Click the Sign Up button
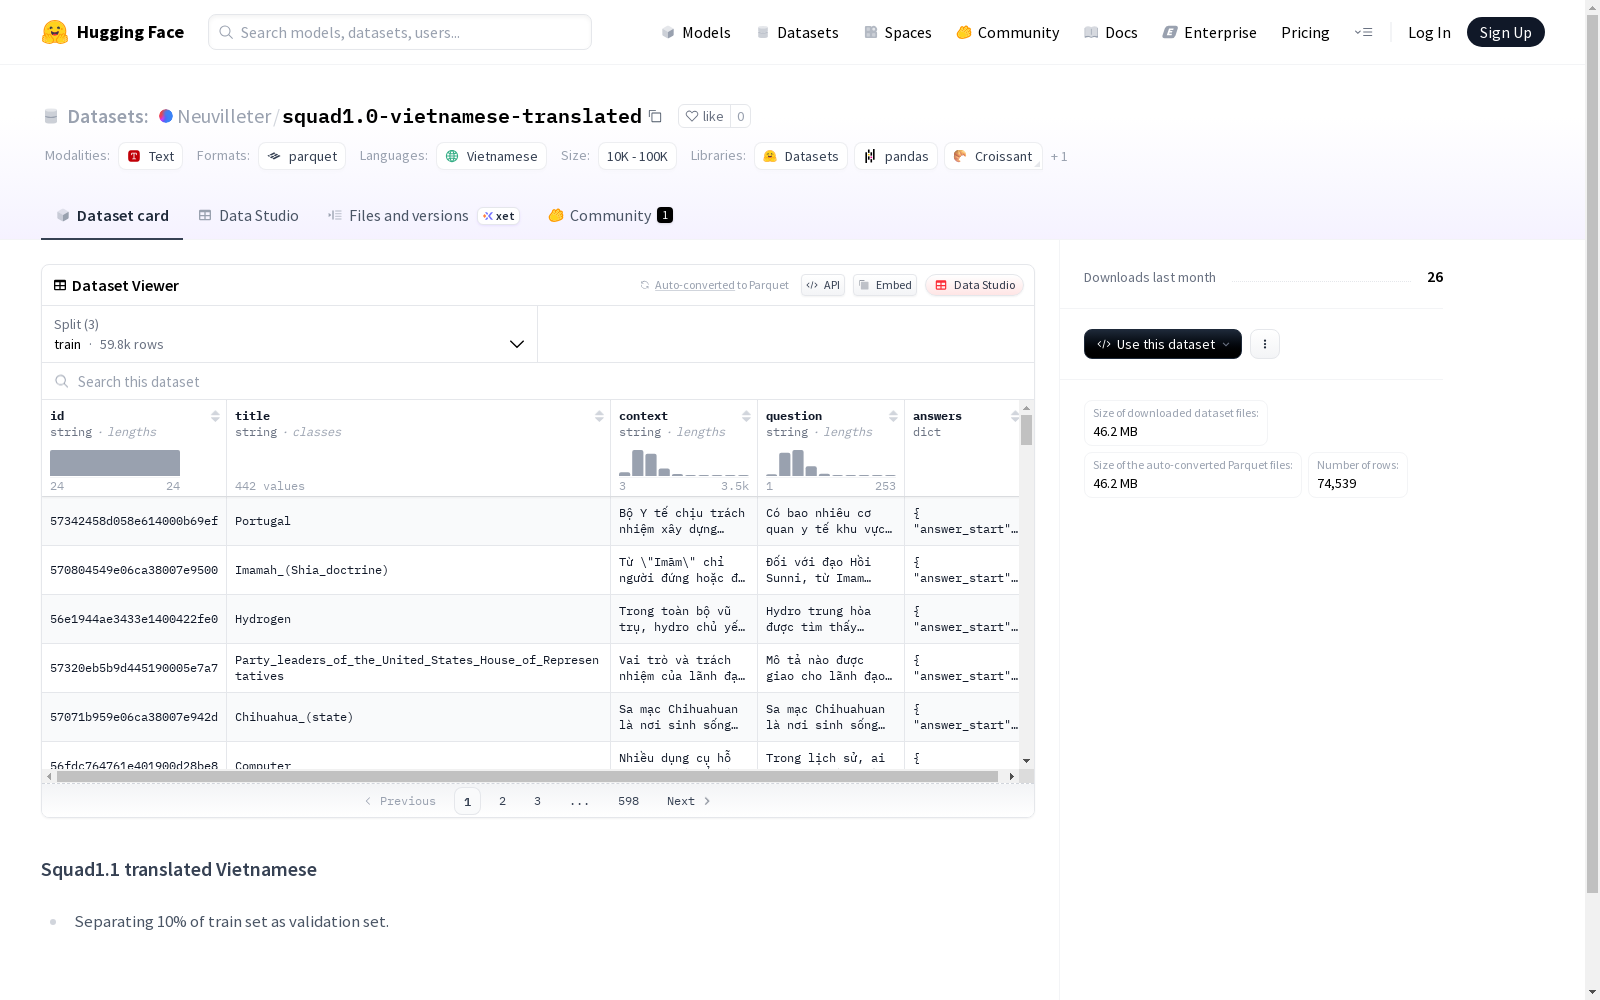Image resolution: width=1600 pixels, height=1000 pixels. click(x=1505, y=32)
